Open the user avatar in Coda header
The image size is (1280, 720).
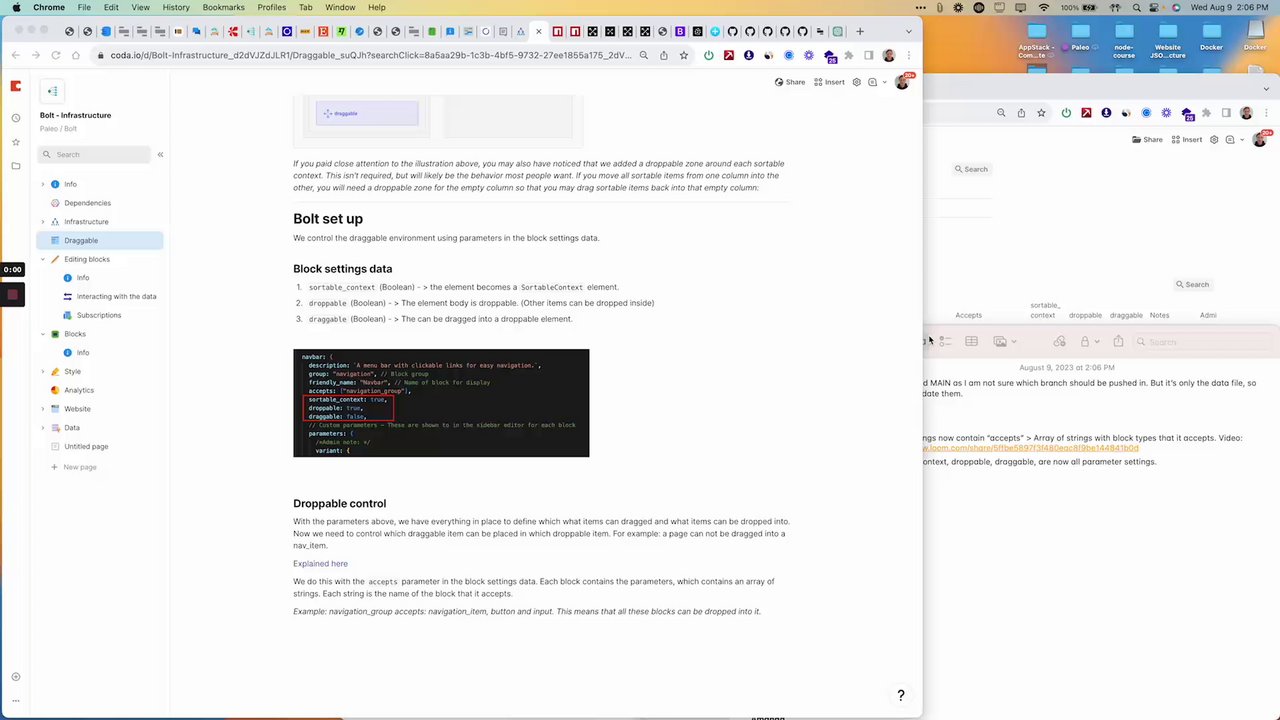pyautogui.click(x=902, y=82)
